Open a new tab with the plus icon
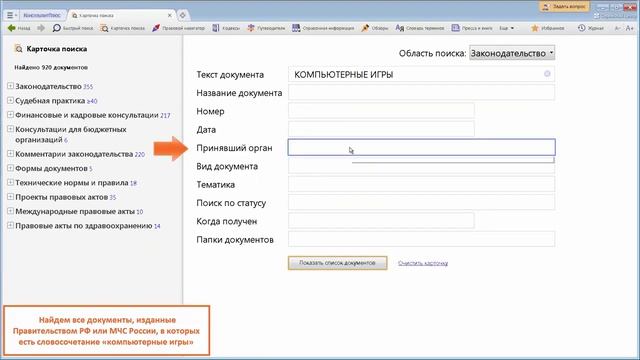The width and height of the screenshot is (640, 360). point(182,15)
